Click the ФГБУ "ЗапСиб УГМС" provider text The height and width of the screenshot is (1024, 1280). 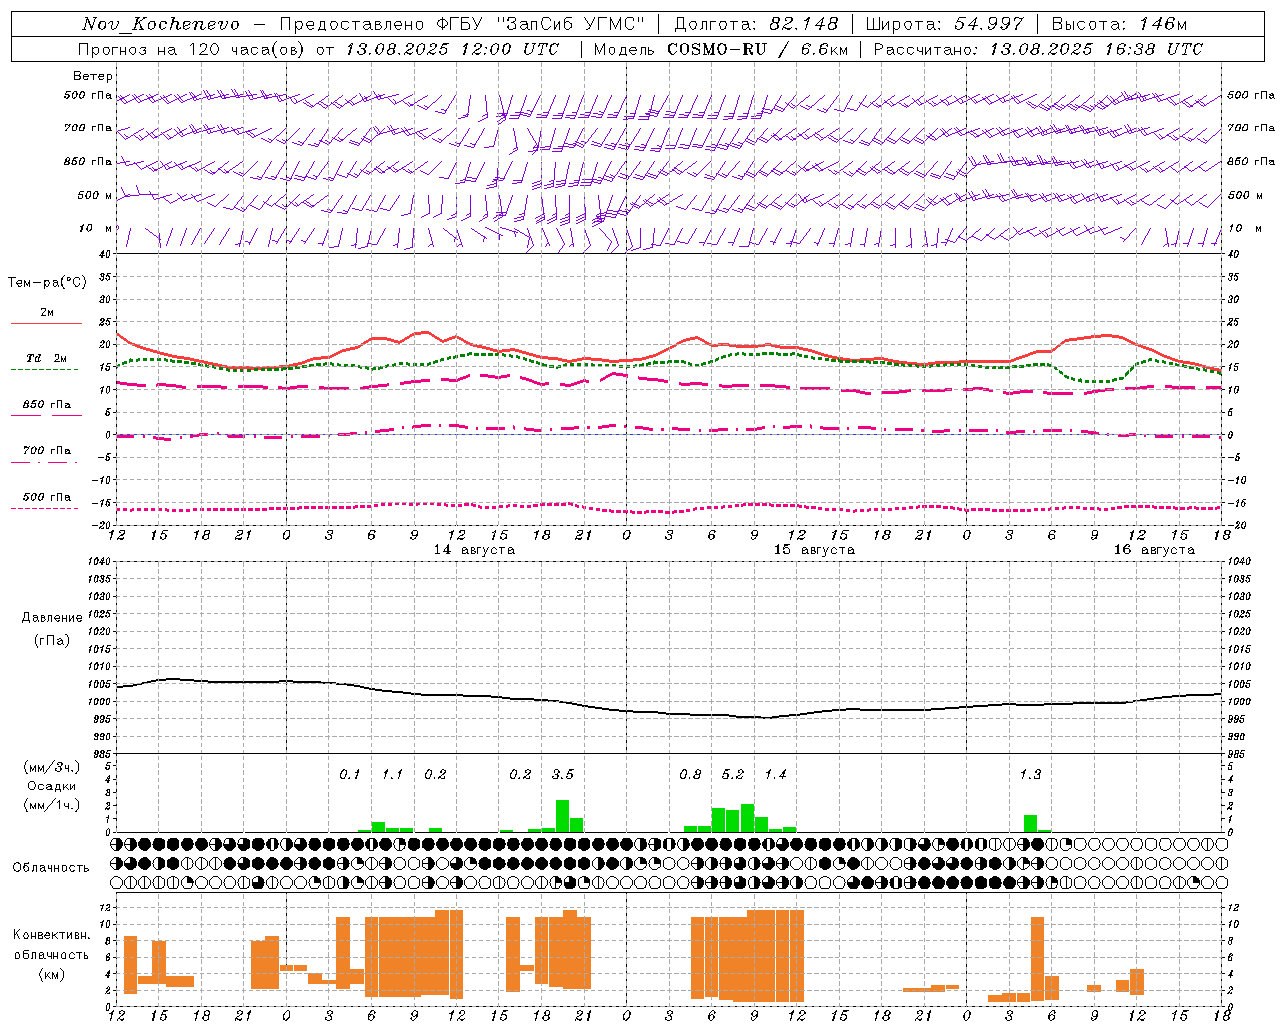coord(541,24)
